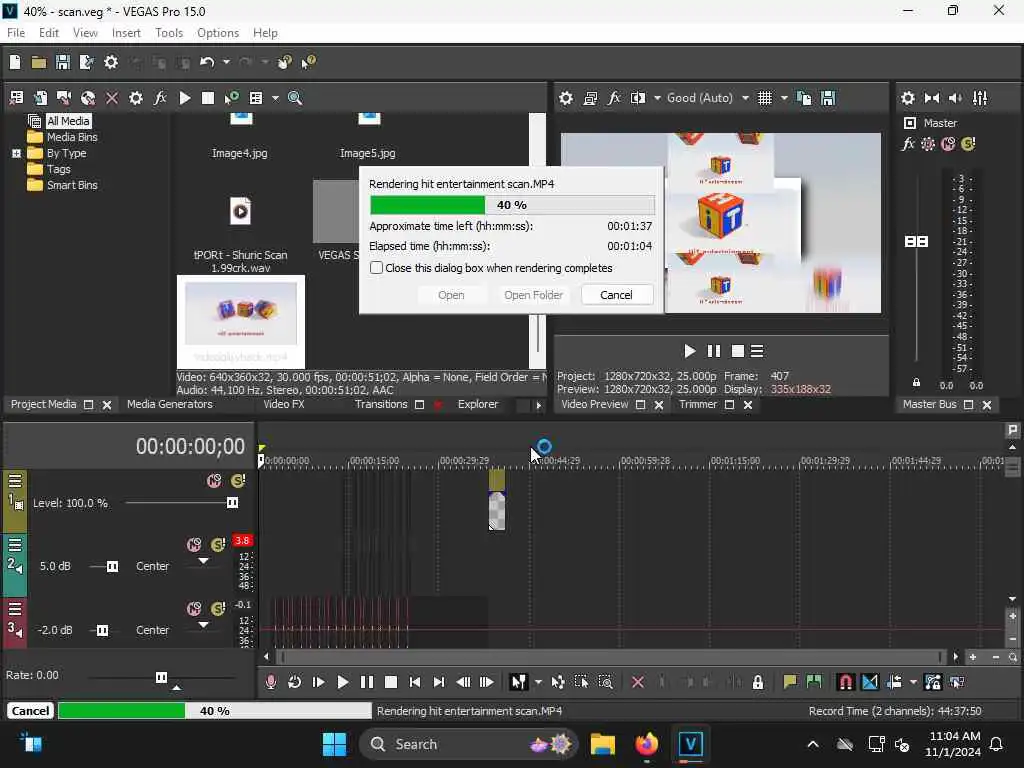Open Media FX in Project Media toolbar

160,98
